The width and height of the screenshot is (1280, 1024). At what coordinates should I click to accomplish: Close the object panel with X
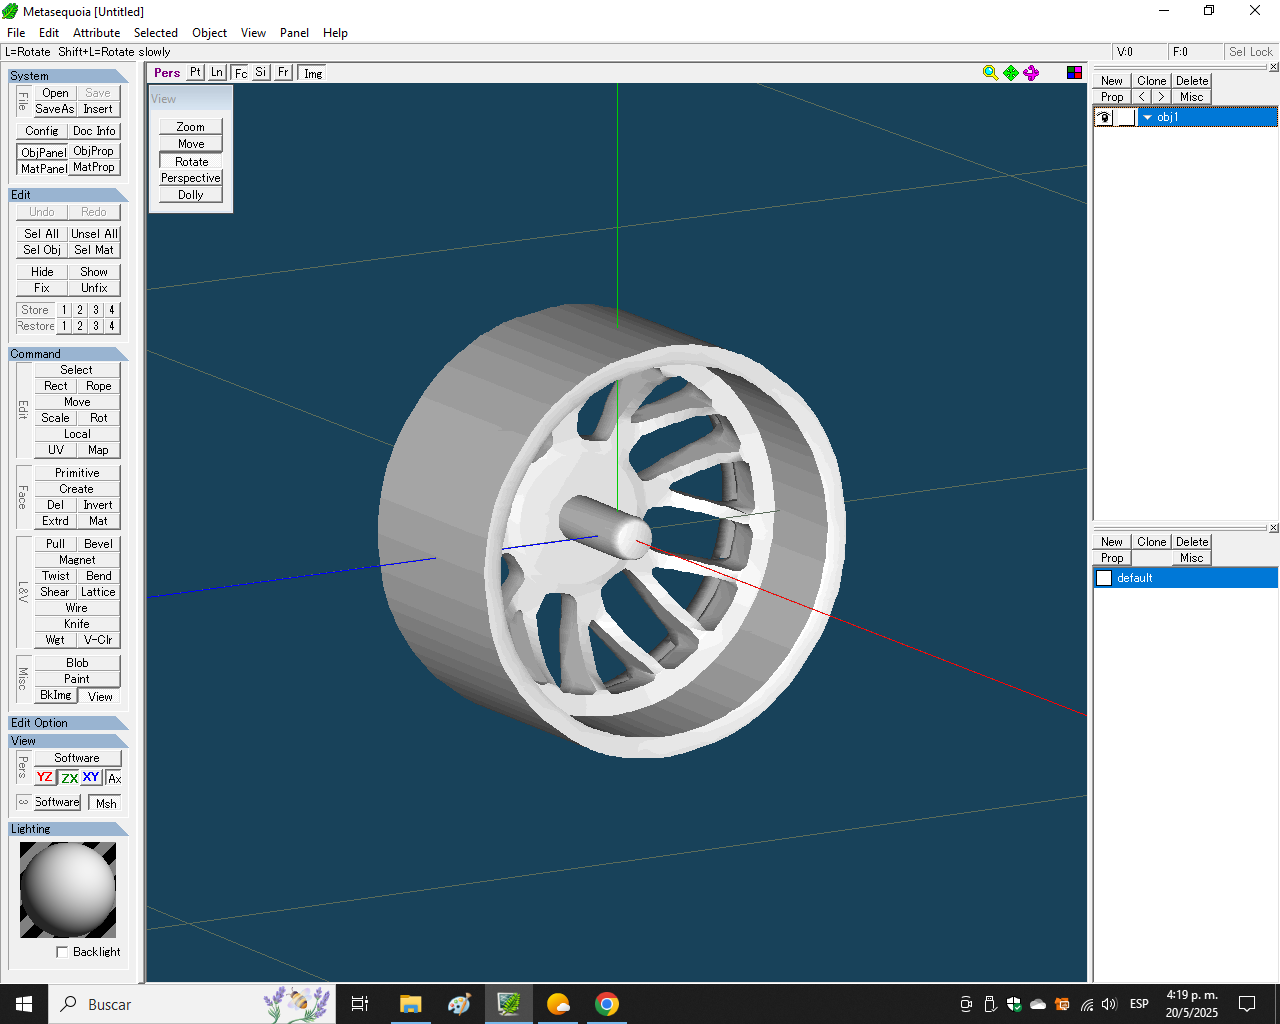1273,67
